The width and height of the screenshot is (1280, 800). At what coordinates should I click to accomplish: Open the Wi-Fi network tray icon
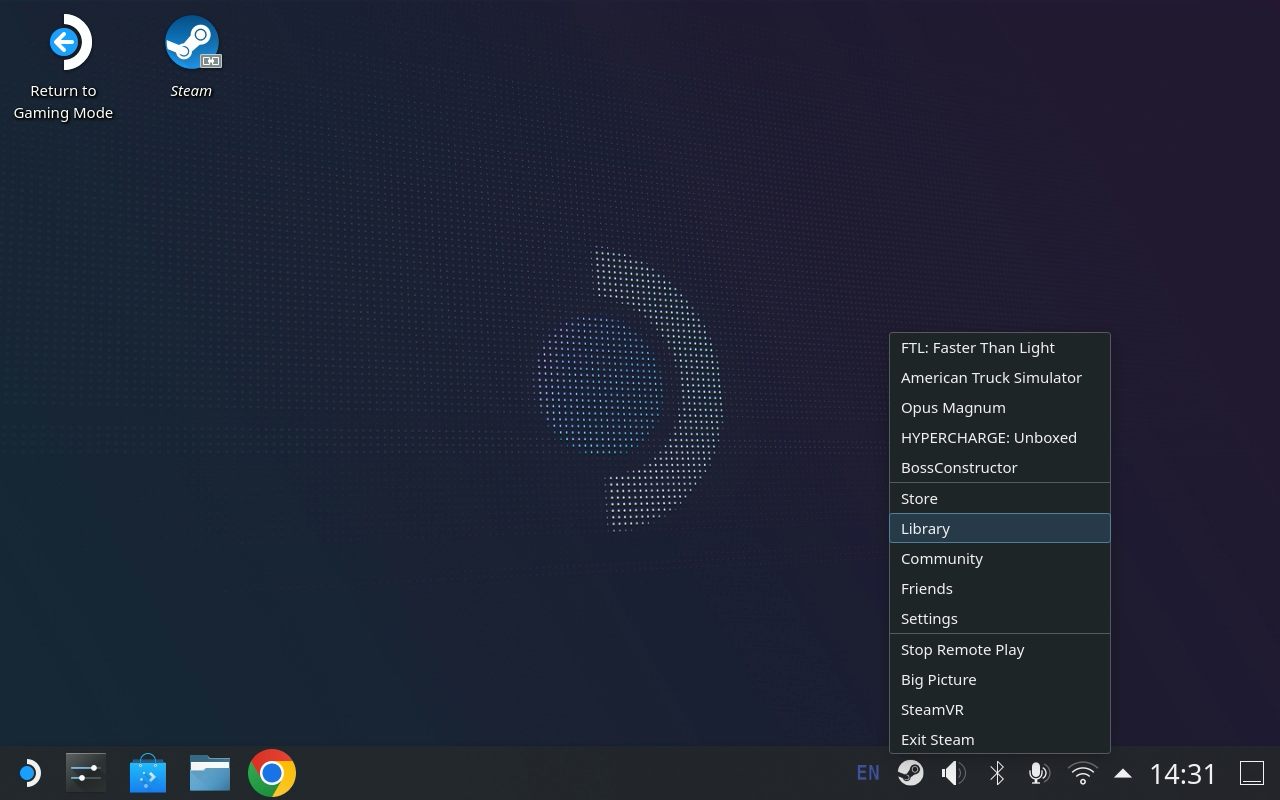coord(1082,773)
